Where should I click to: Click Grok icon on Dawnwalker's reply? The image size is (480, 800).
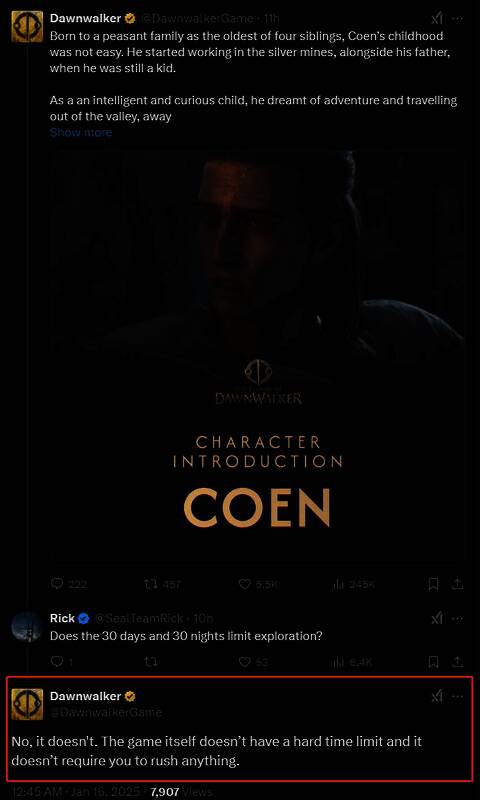click(437, 696)
